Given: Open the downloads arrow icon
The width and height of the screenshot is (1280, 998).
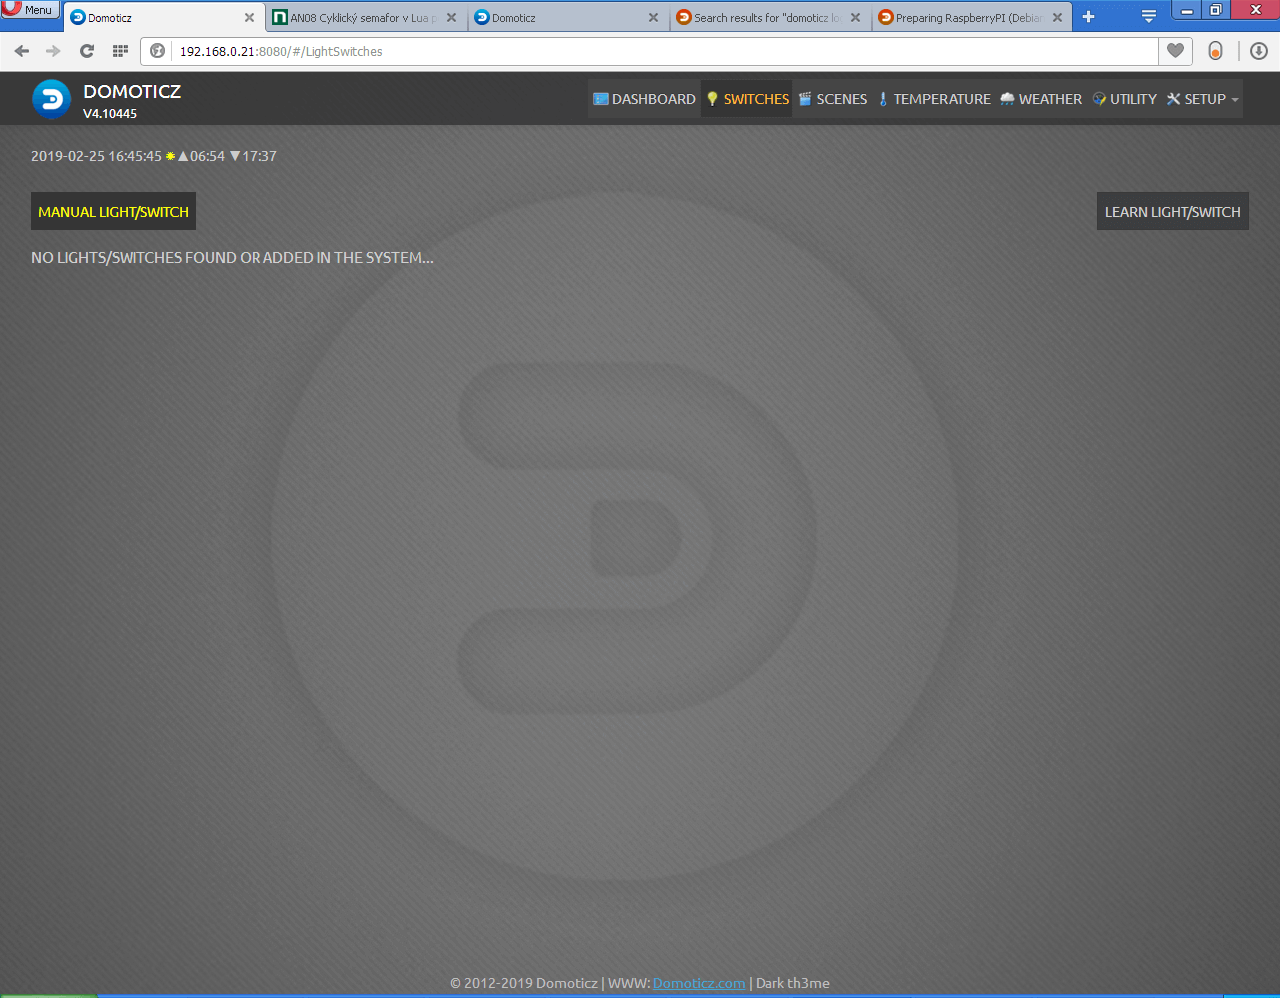Looking at the screenshot, I should pos(1259,51).
